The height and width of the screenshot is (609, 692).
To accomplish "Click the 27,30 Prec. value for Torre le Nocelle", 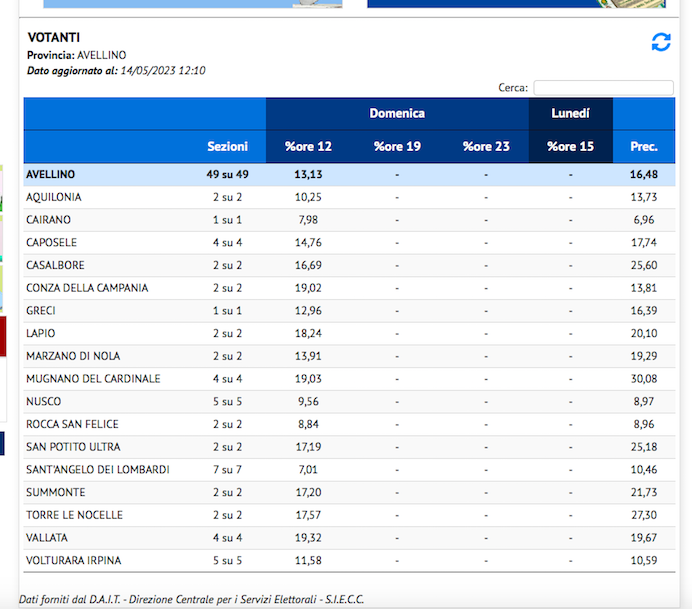I will click(x=644, y=515).
